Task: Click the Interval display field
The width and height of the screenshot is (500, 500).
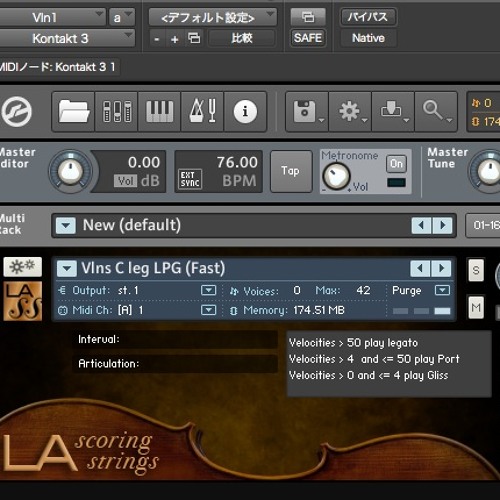Action: point(175,340)
